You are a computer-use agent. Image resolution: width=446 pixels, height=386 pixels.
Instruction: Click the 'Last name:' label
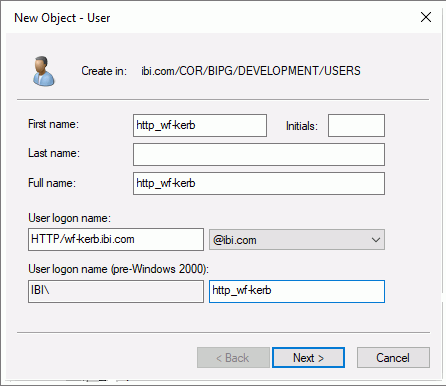point(54,153)
